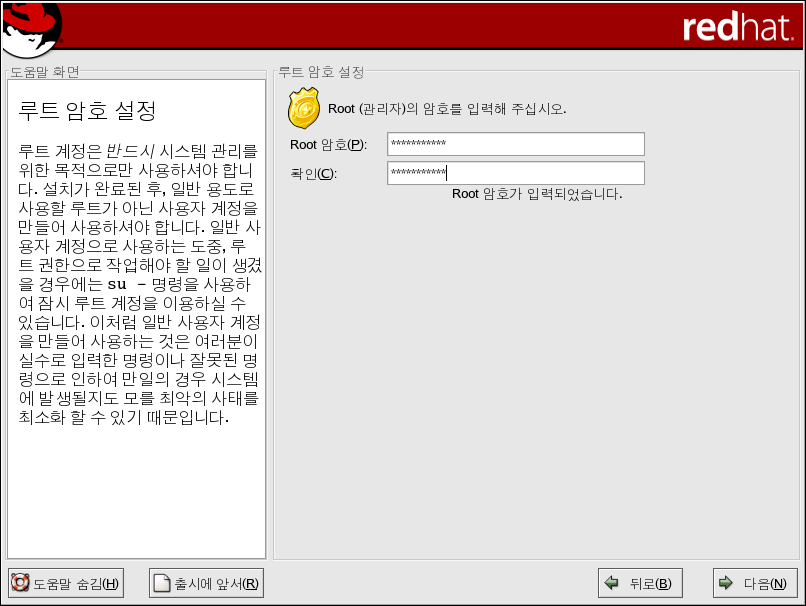Screen dimensions: 806x606
Task: Focus the Root 암호 password field
Action: (x=515, y=144)
